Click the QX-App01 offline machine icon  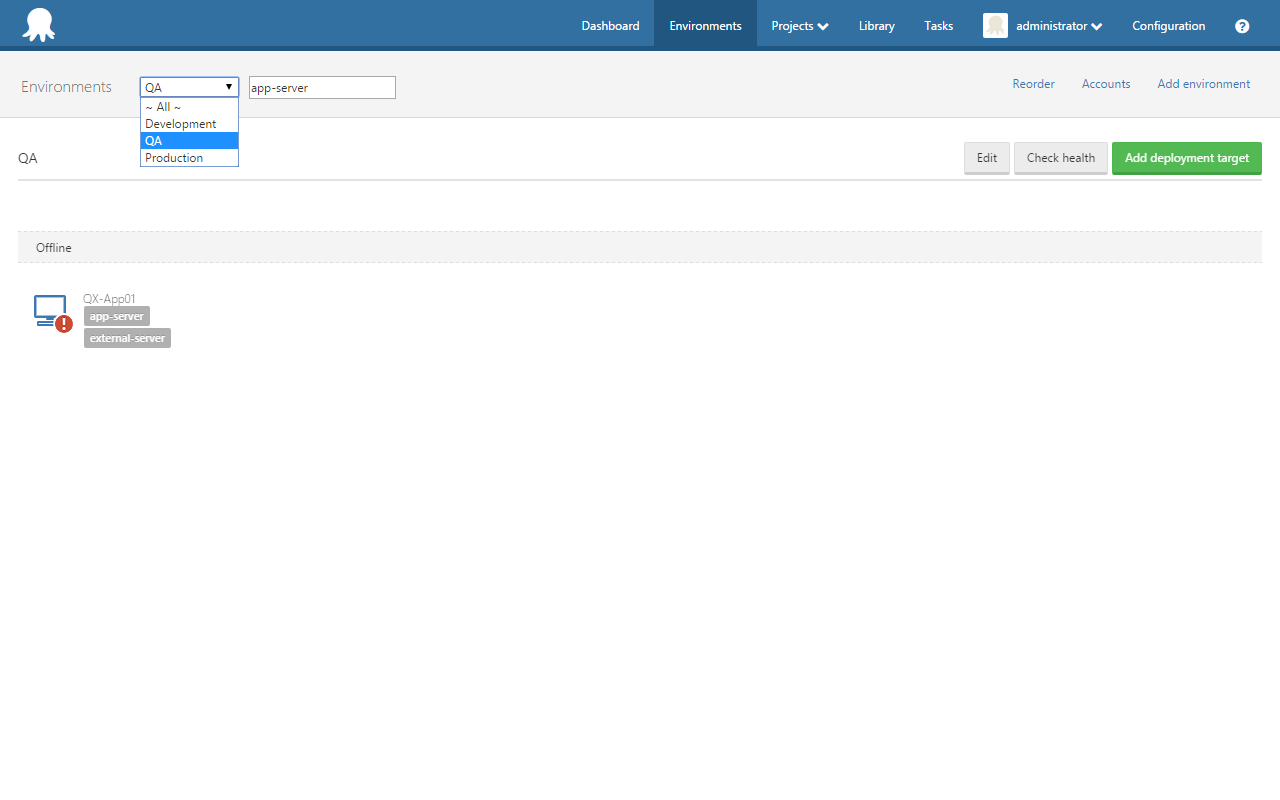pyautogui.click(x=50, y=311)
